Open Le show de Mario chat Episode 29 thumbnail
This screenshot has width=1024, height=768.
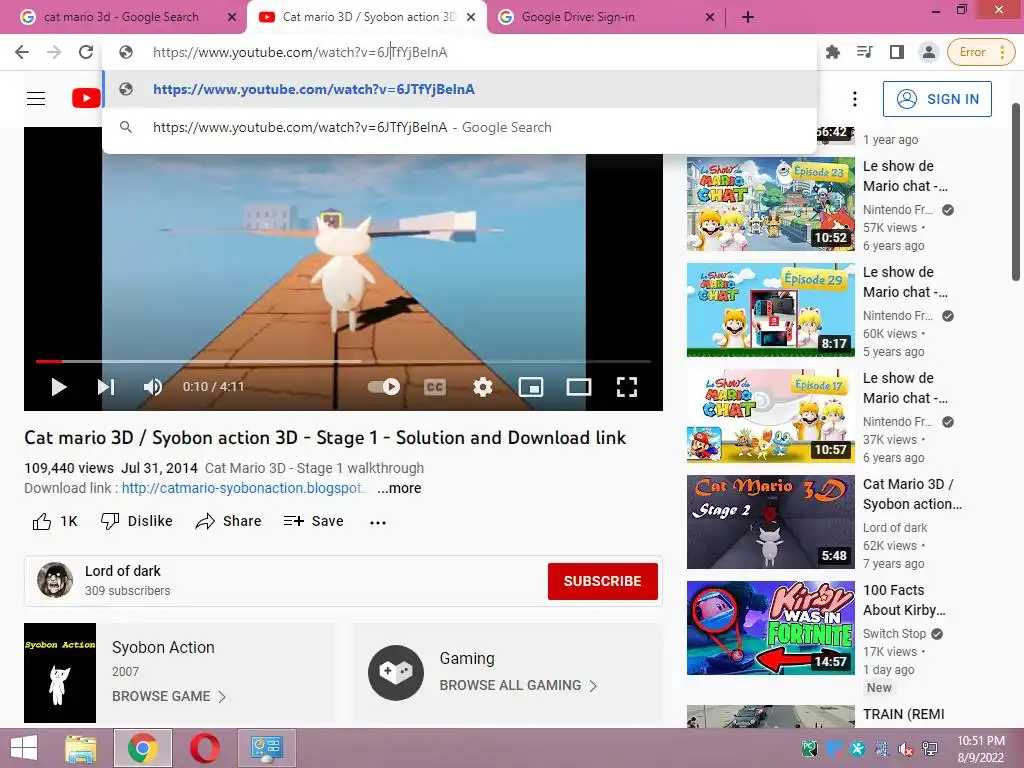(x=771, y=310)
